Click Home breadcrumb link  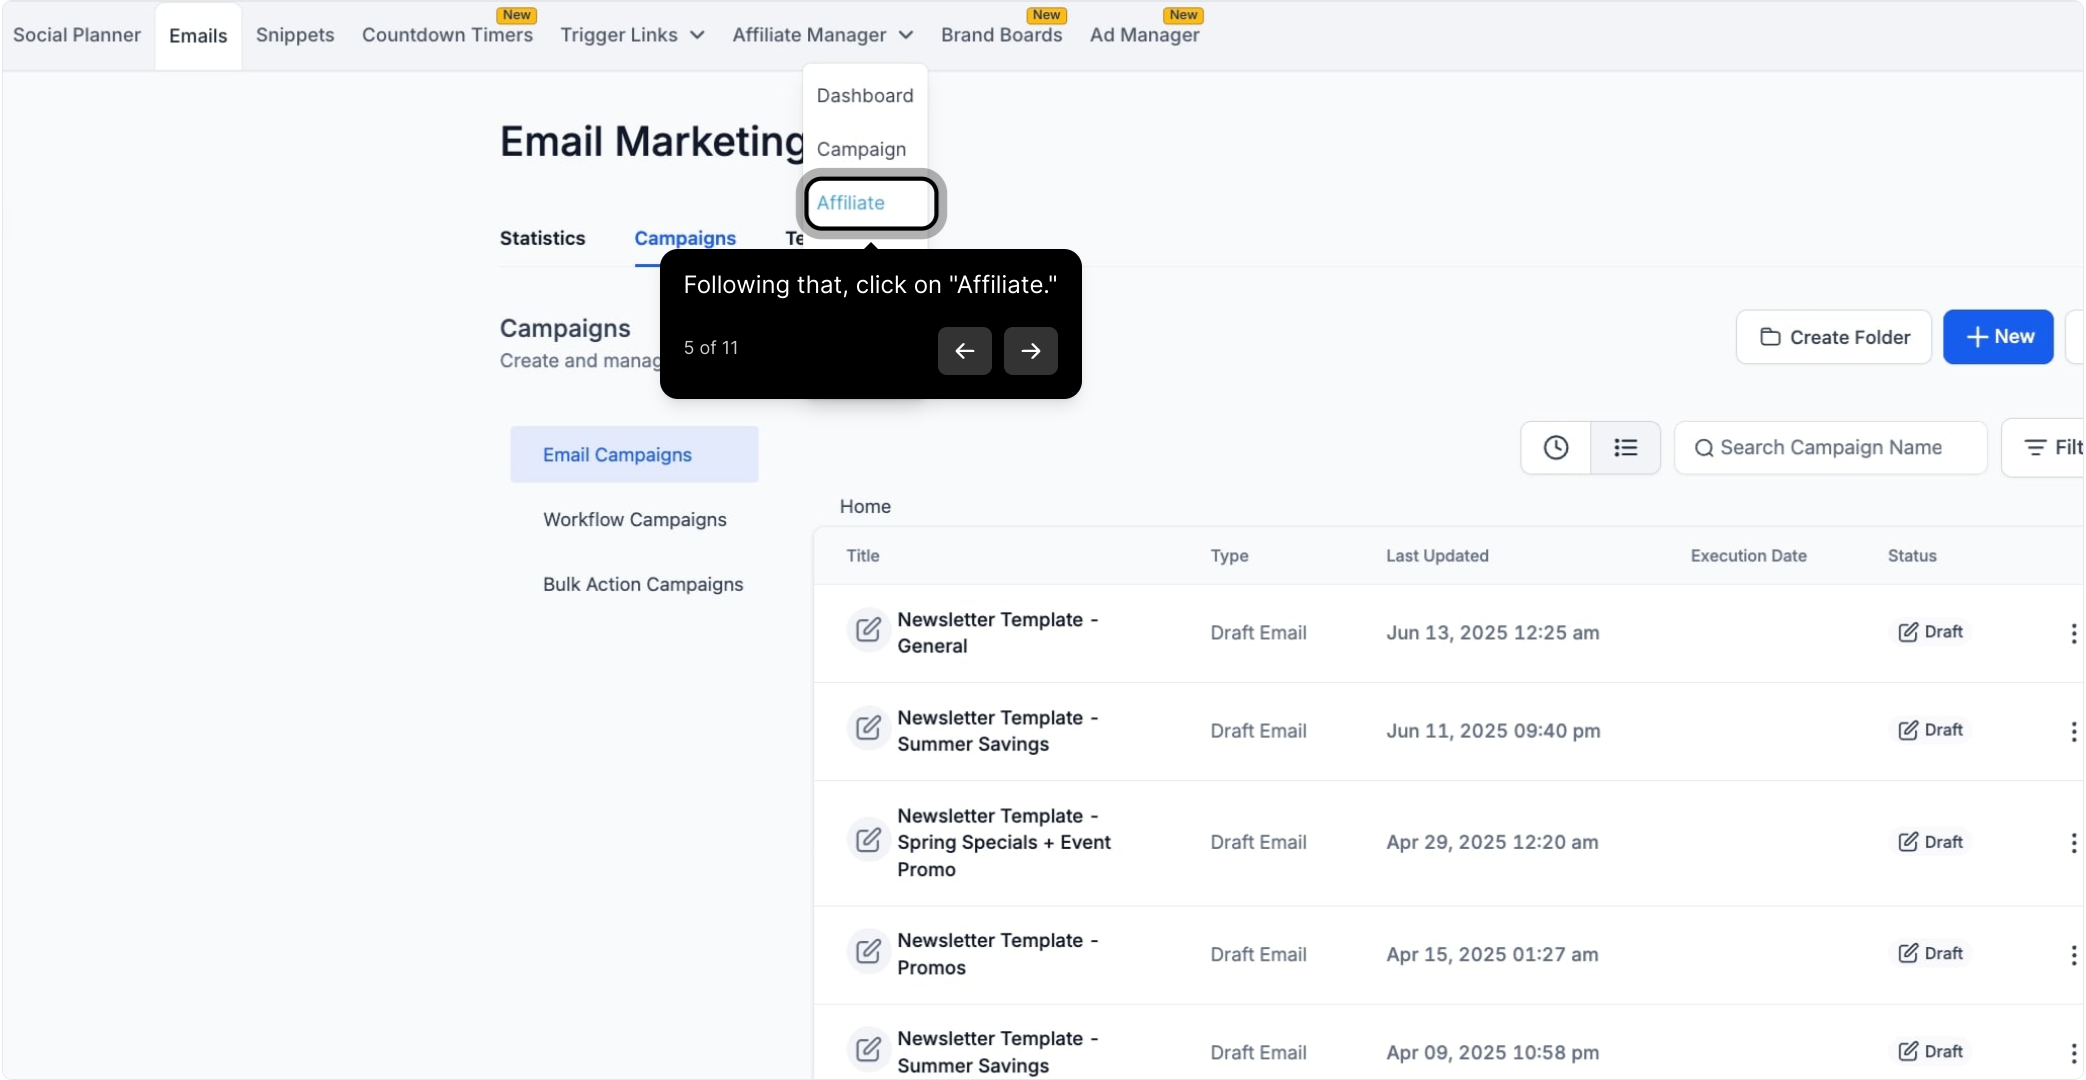pos(865,506)
